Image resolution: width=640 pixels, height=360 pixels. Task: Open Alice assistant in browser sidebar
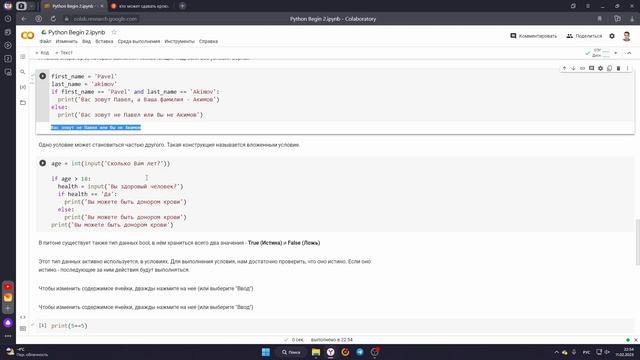pyautogui.click(x=8, y=323)
